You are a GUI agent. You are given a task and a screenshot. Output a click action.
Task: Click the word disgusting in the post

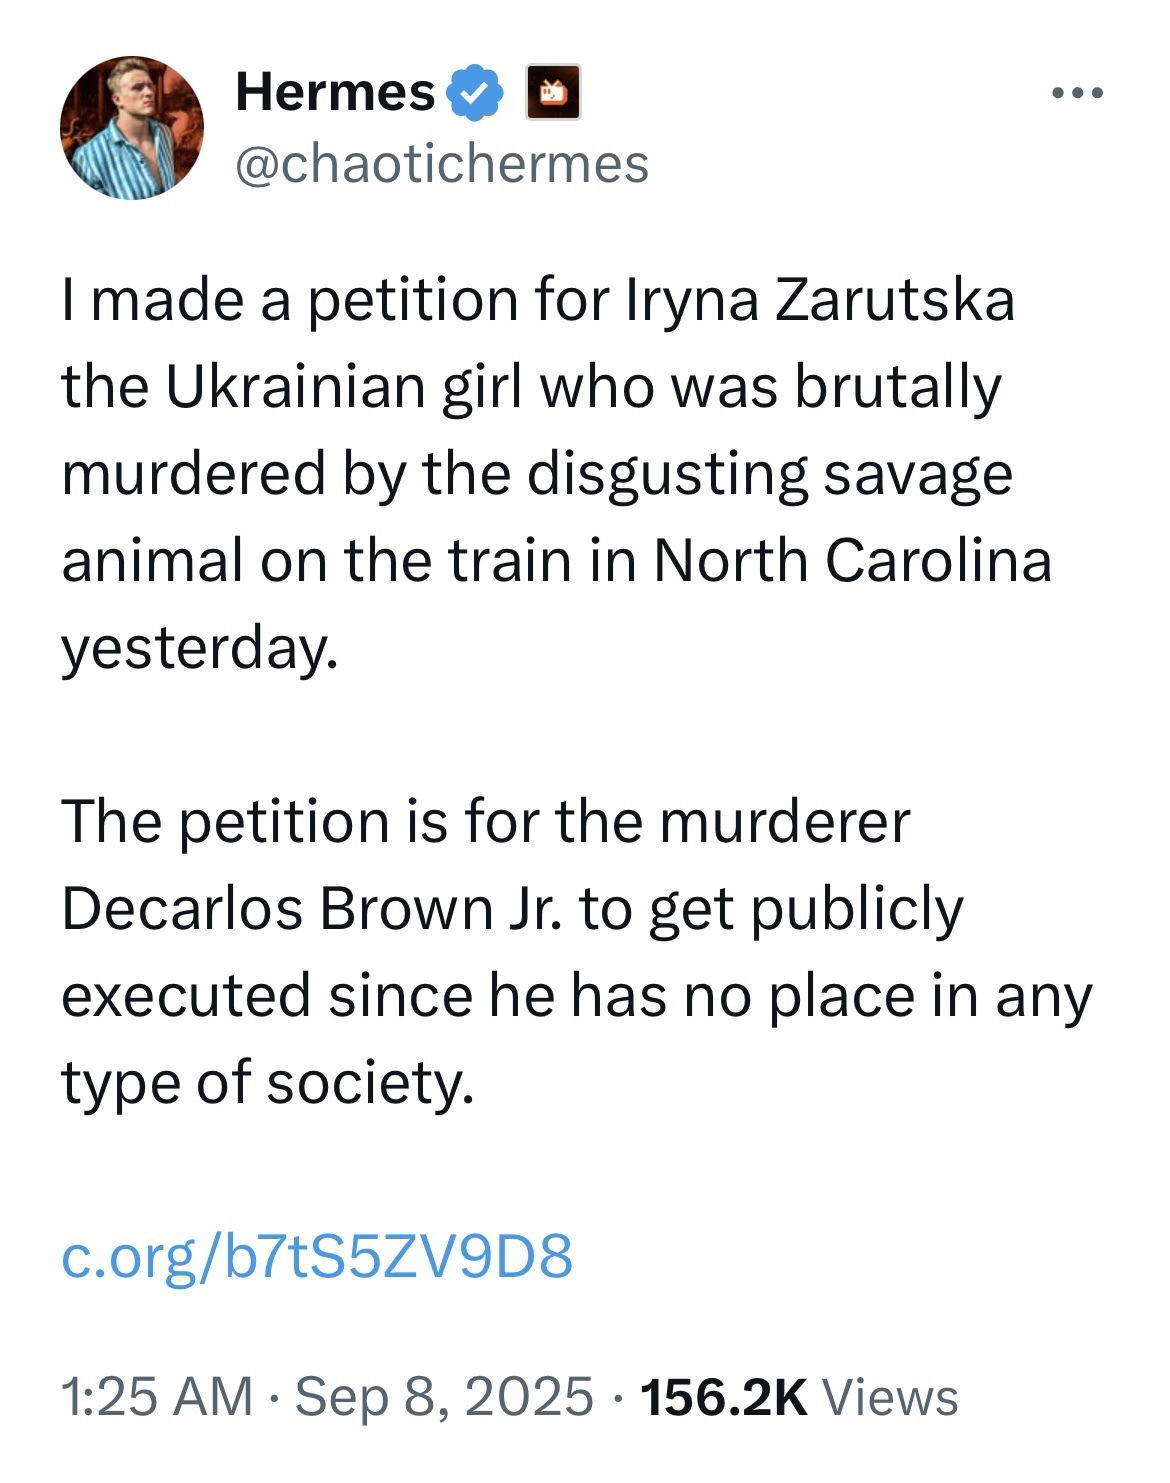(667, 474)
